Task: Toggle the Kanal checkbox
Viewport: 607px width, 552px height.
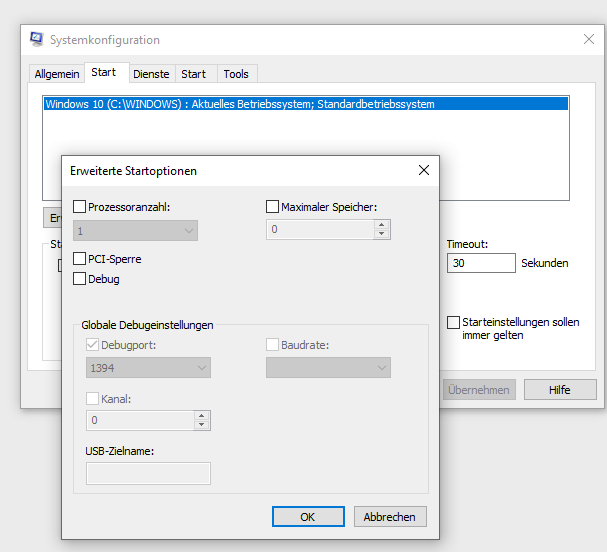Action: tap(92, 398)
